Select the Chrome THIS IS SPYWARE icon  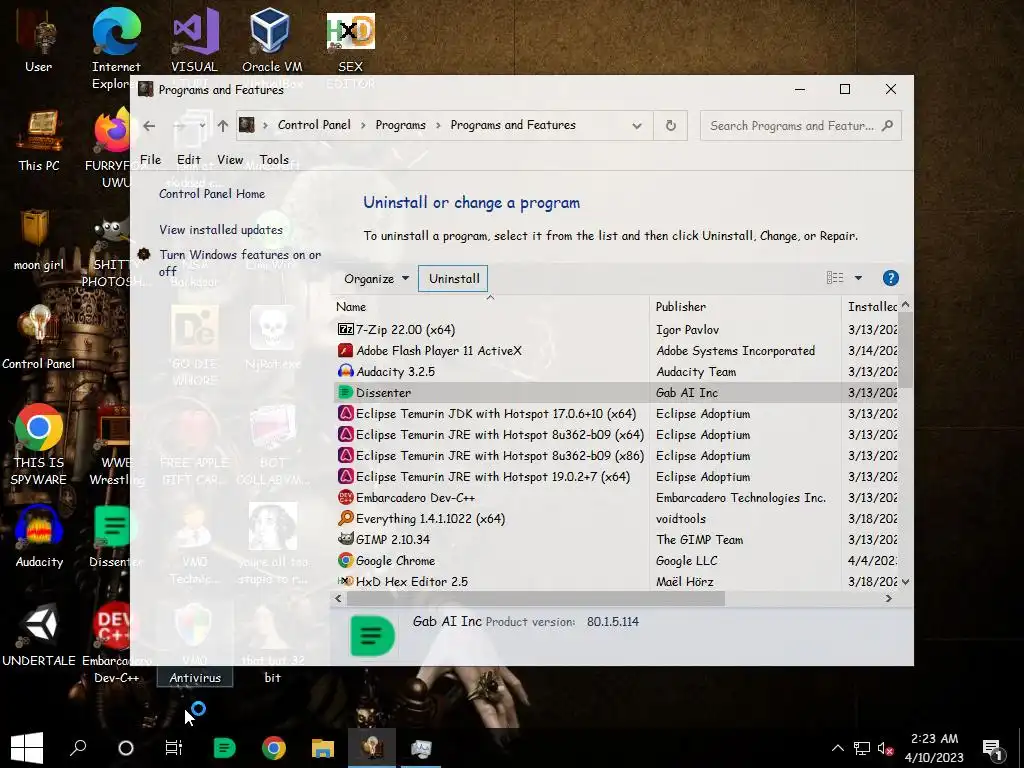pyautogui.click(x=39, y=445)
